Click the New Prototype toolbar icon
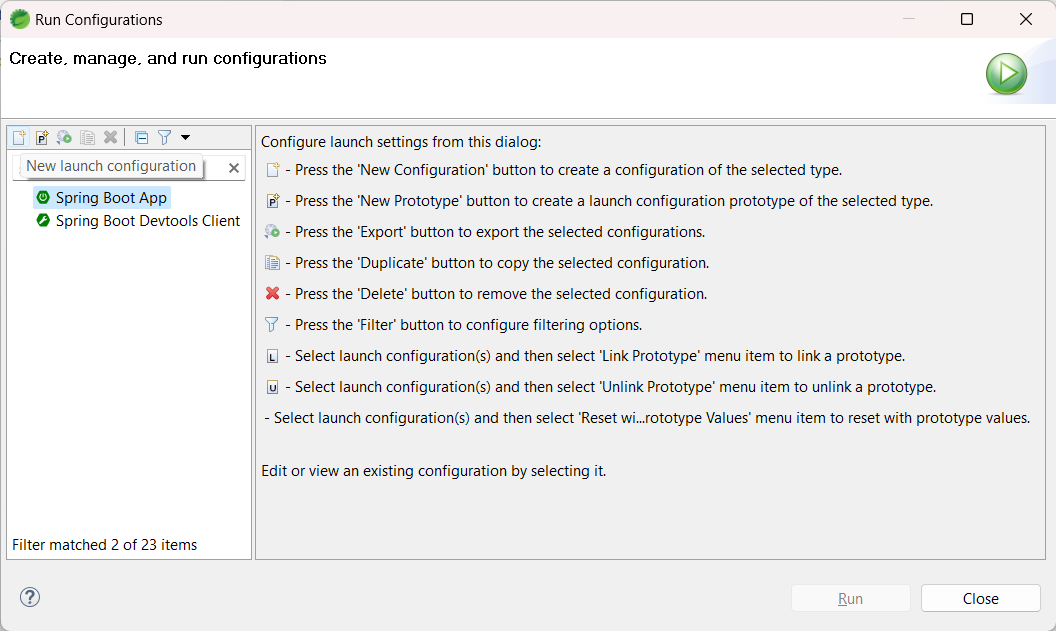This screenshot has width=1056, height=631. [x=42, y=137]
